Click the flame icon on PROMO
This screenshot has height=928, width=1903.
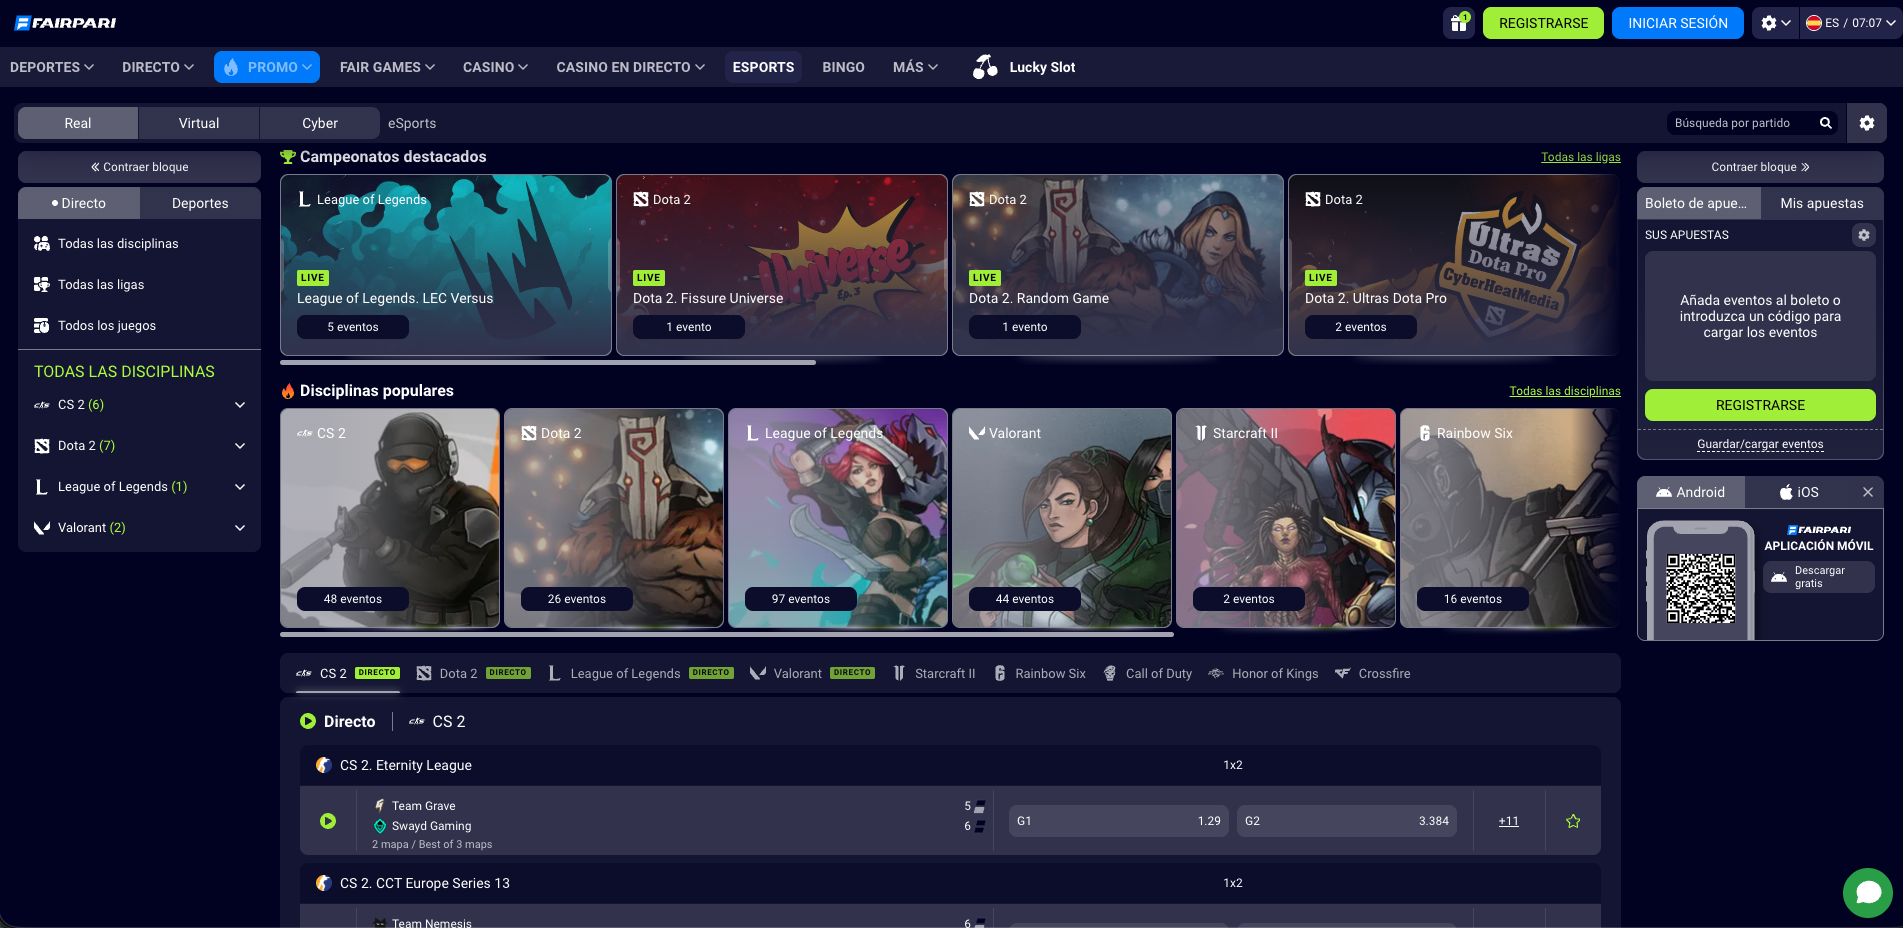[x=231, y=67]
